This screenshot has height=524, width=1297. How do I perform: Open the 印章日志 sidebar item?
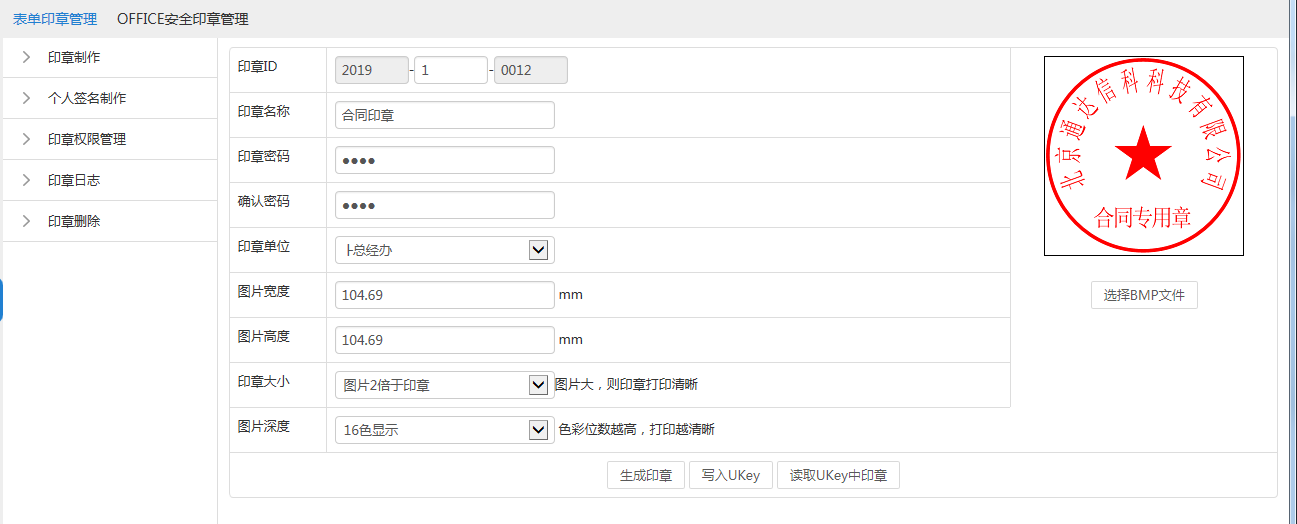(74, 181)
